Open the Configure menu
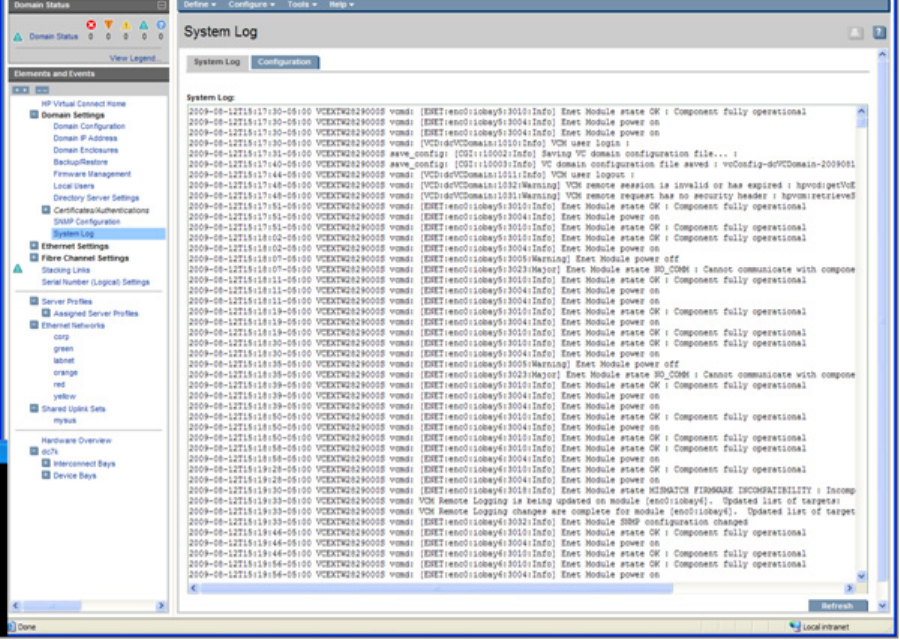The image size is (900, 640). pyautogui.click(x=247, y=5)
